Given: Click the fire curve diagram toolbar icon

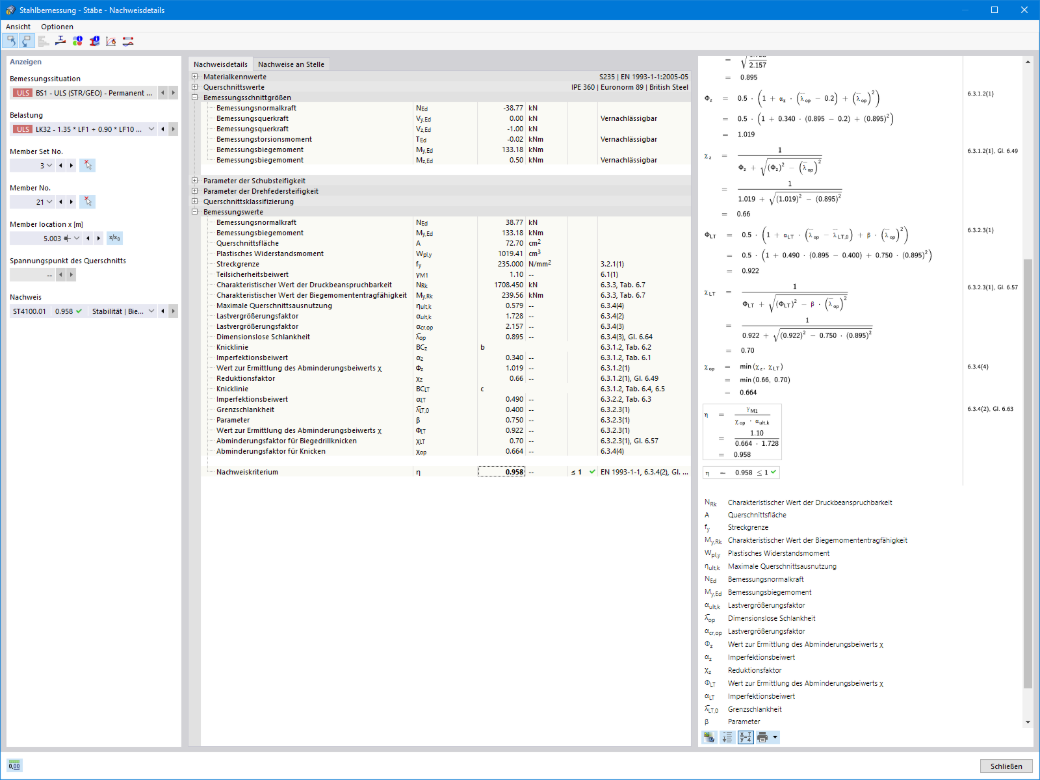Looking at the screenshot, I should coord(111,41).
